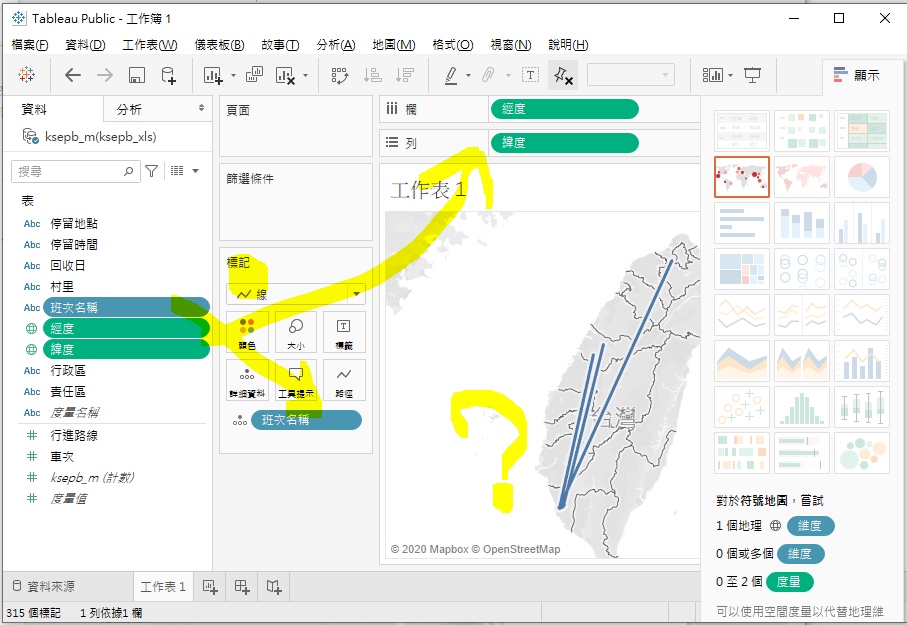Viewport: 907px width, 625px height.
Task: Select the 行政區 field
Action: pos(68,370)
